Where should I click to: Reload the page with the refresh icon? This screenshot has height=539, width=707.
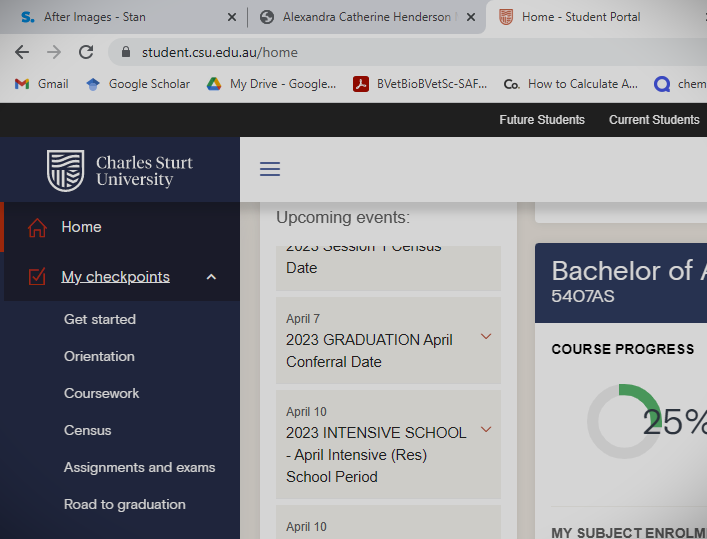click(86, 52)
